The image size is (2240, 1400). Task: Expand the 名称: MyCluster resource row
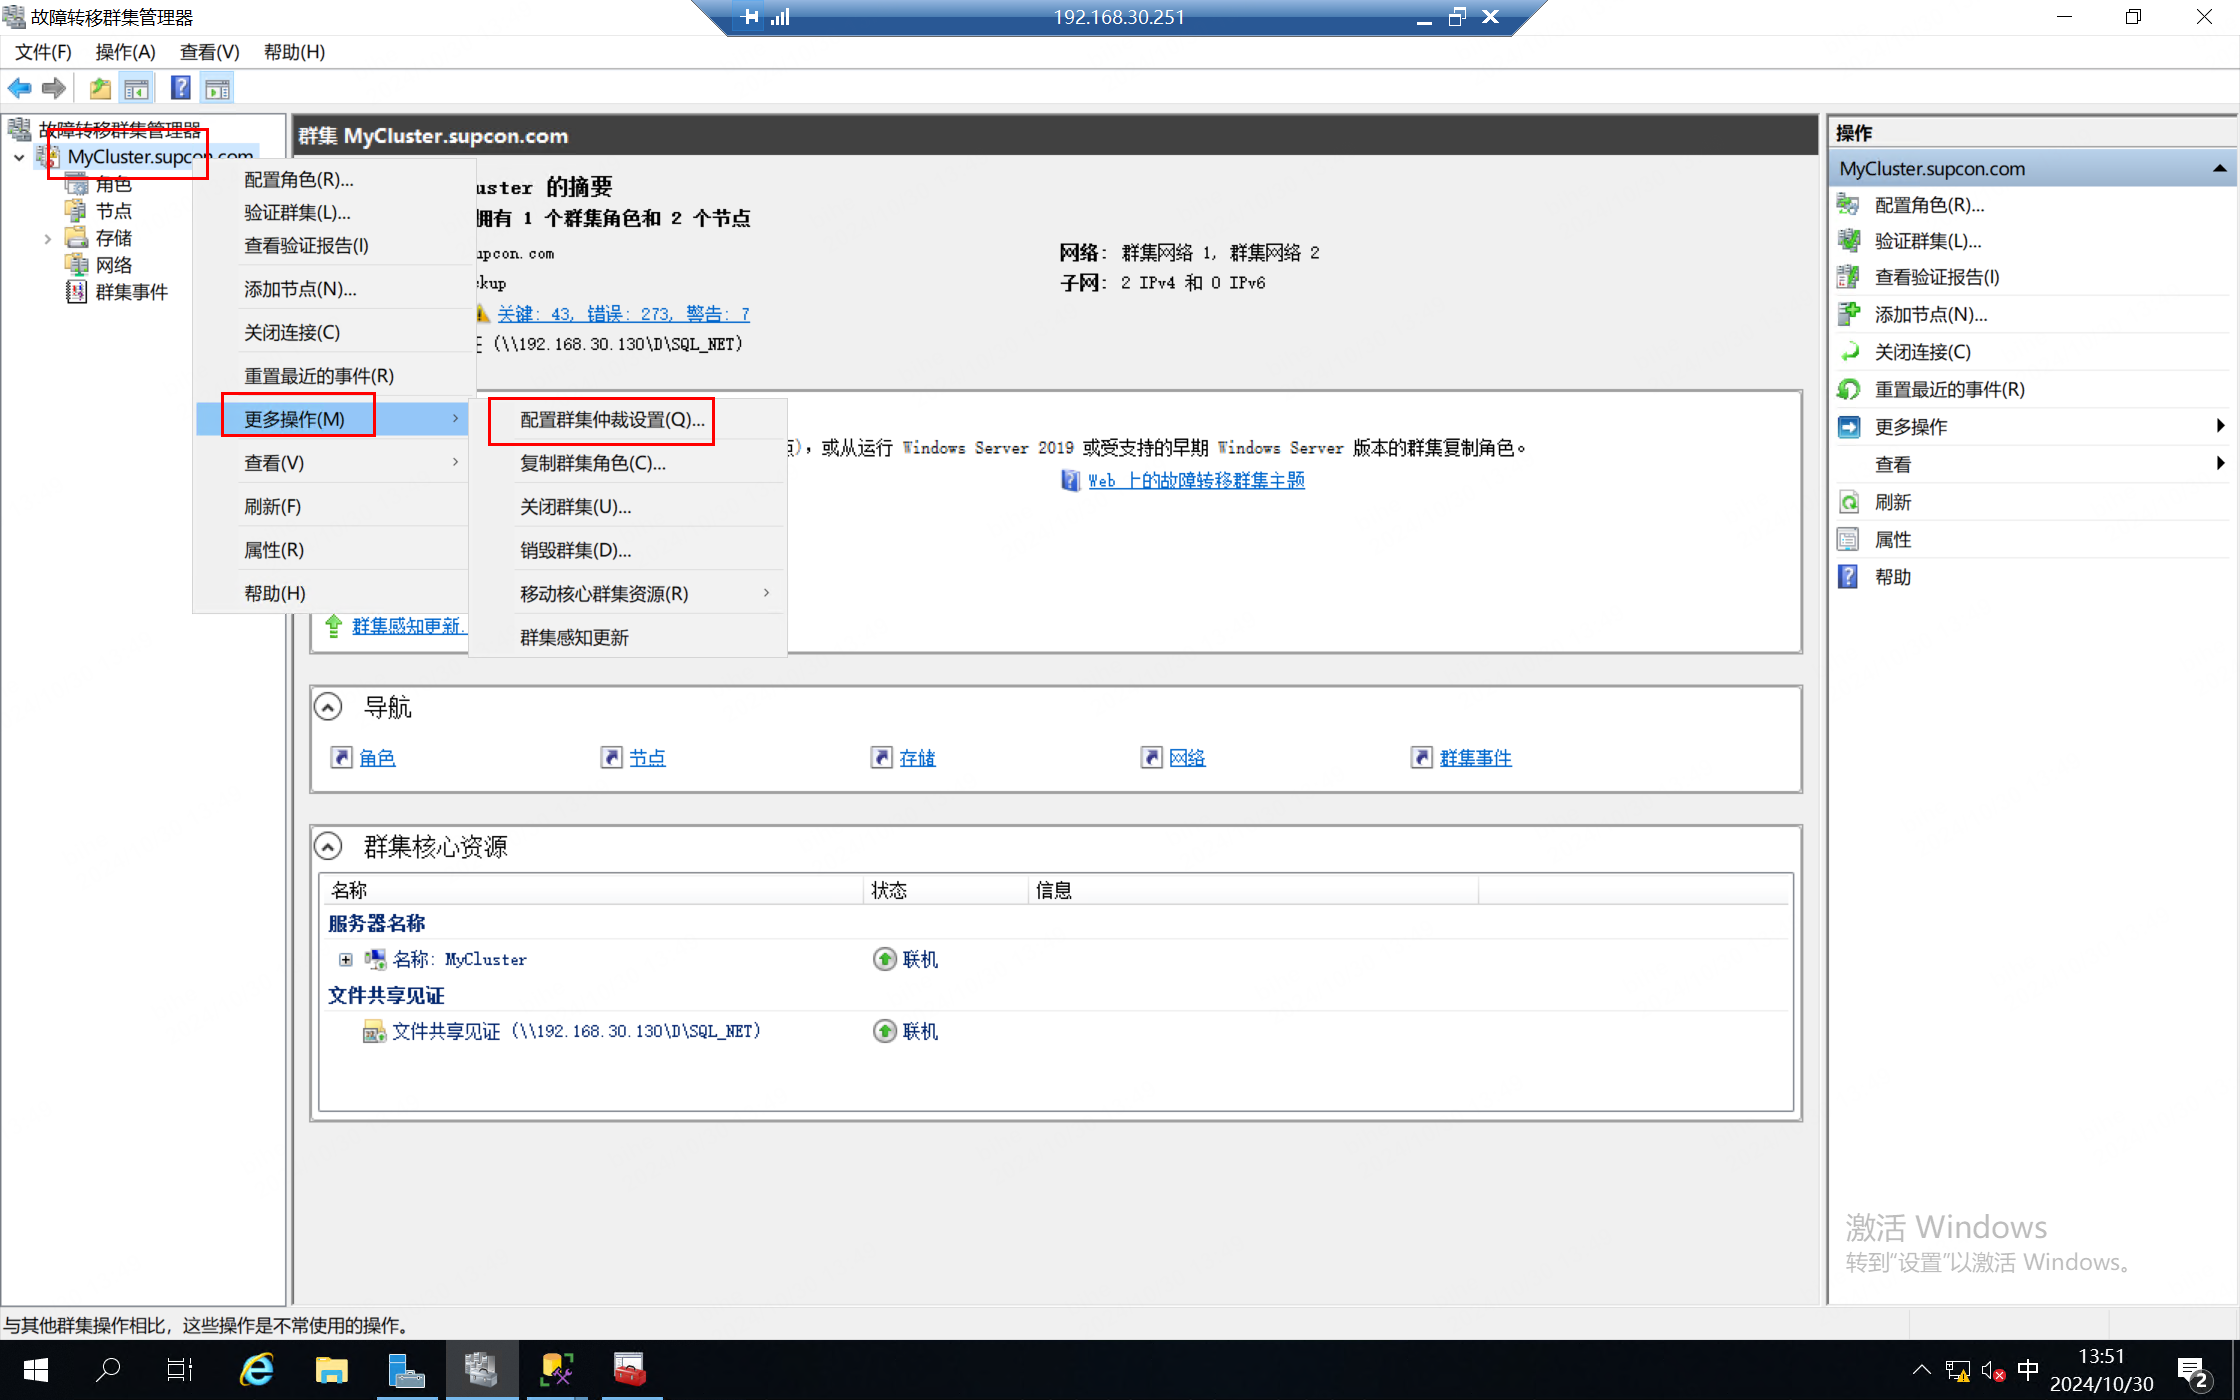click(x=346, y=960)
